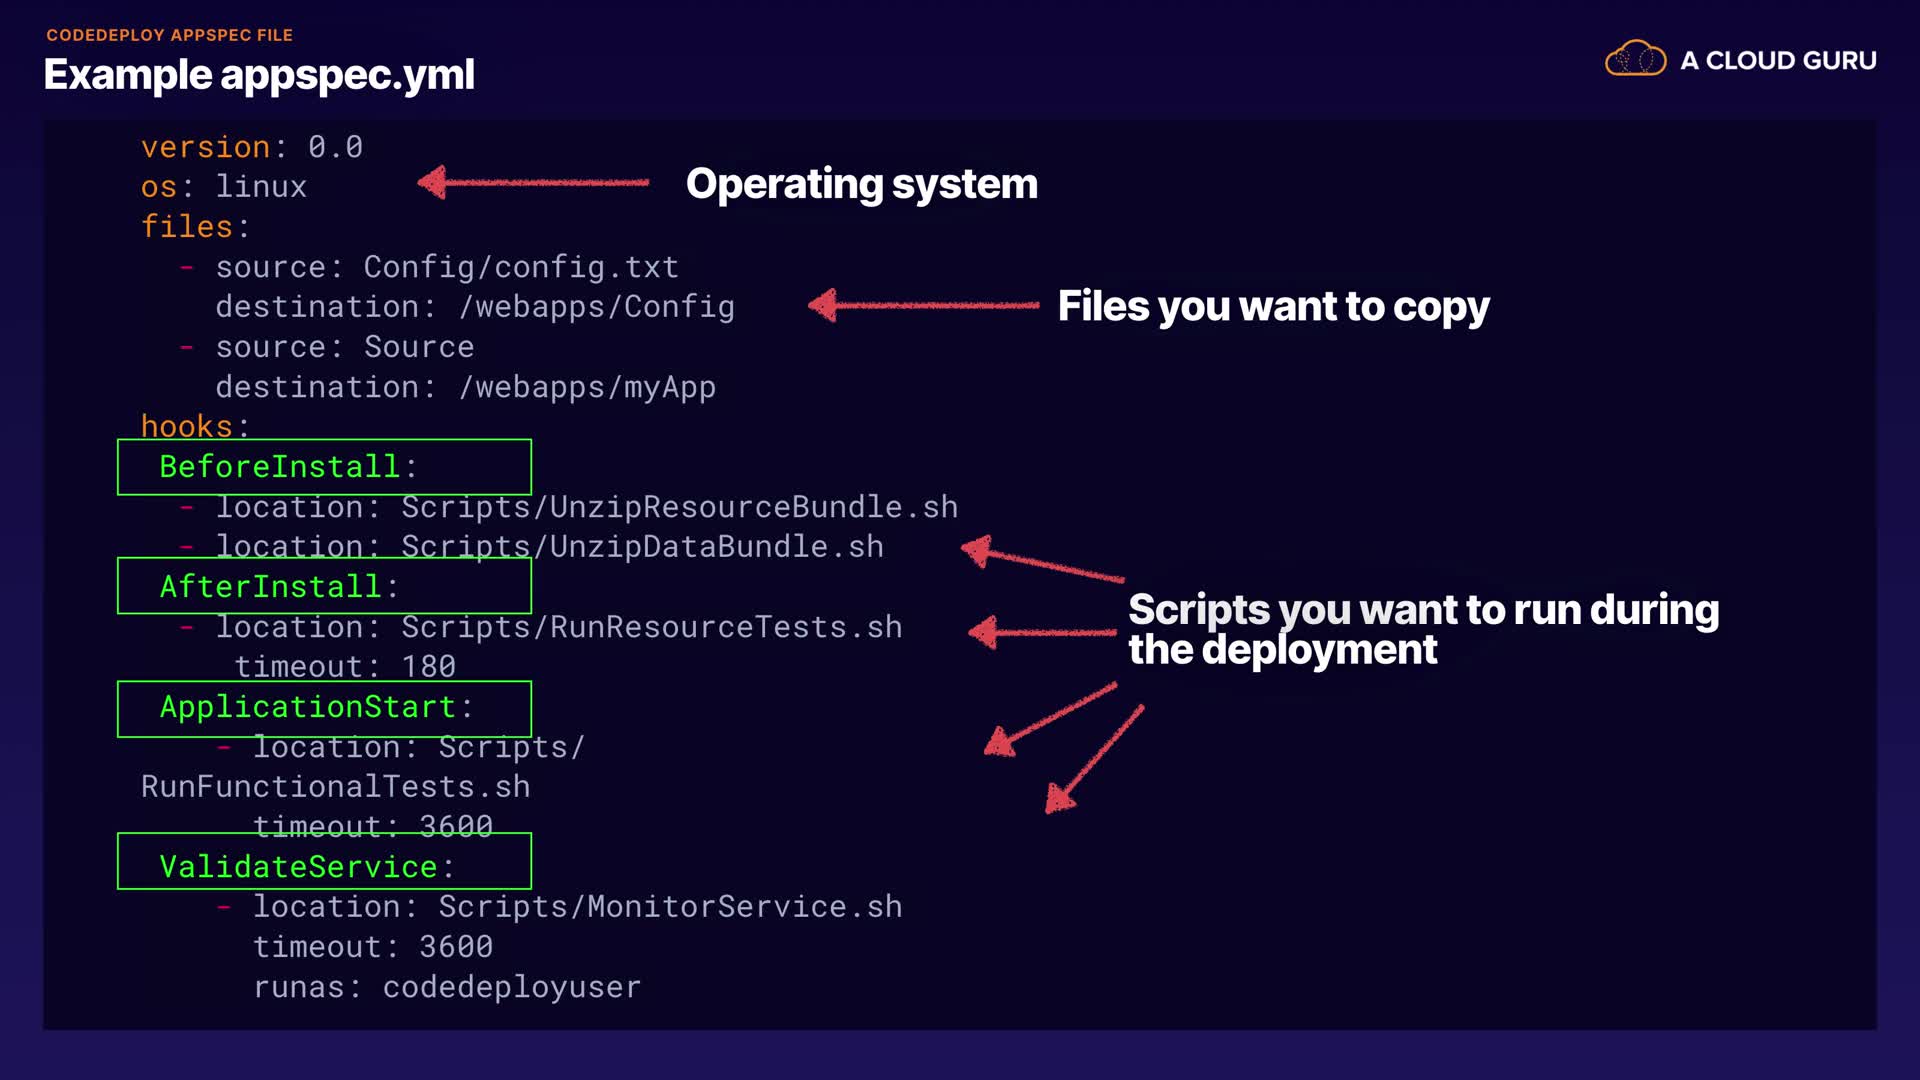
Task: Click the 'Operating system' annotation label
Action: pyautogui.click(x=861, y=184)
